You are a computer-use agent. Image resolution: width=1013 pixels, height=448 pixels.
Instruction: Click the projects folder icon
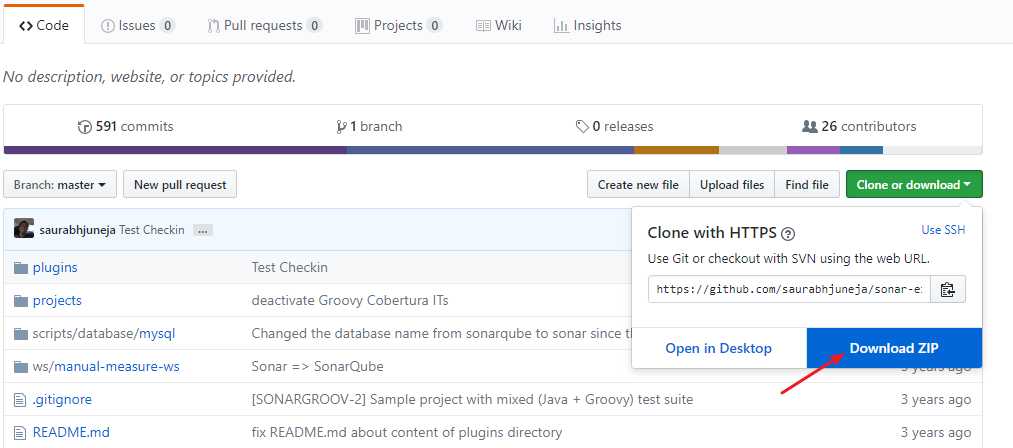pyautogui.click(x=22, y=300)
